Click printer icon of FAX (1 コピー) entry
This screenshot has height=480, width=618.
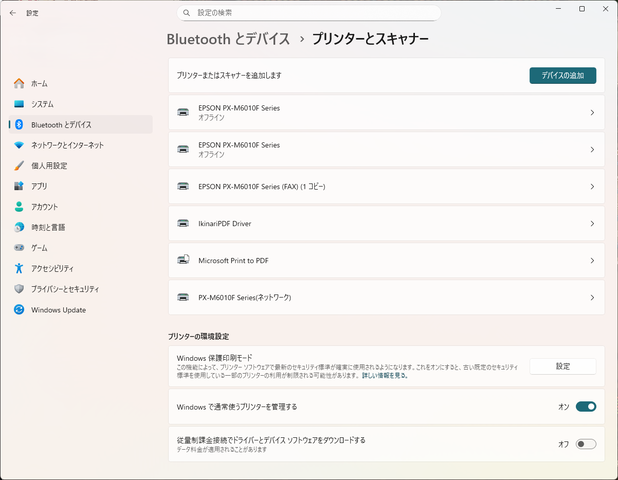[183, 186]
